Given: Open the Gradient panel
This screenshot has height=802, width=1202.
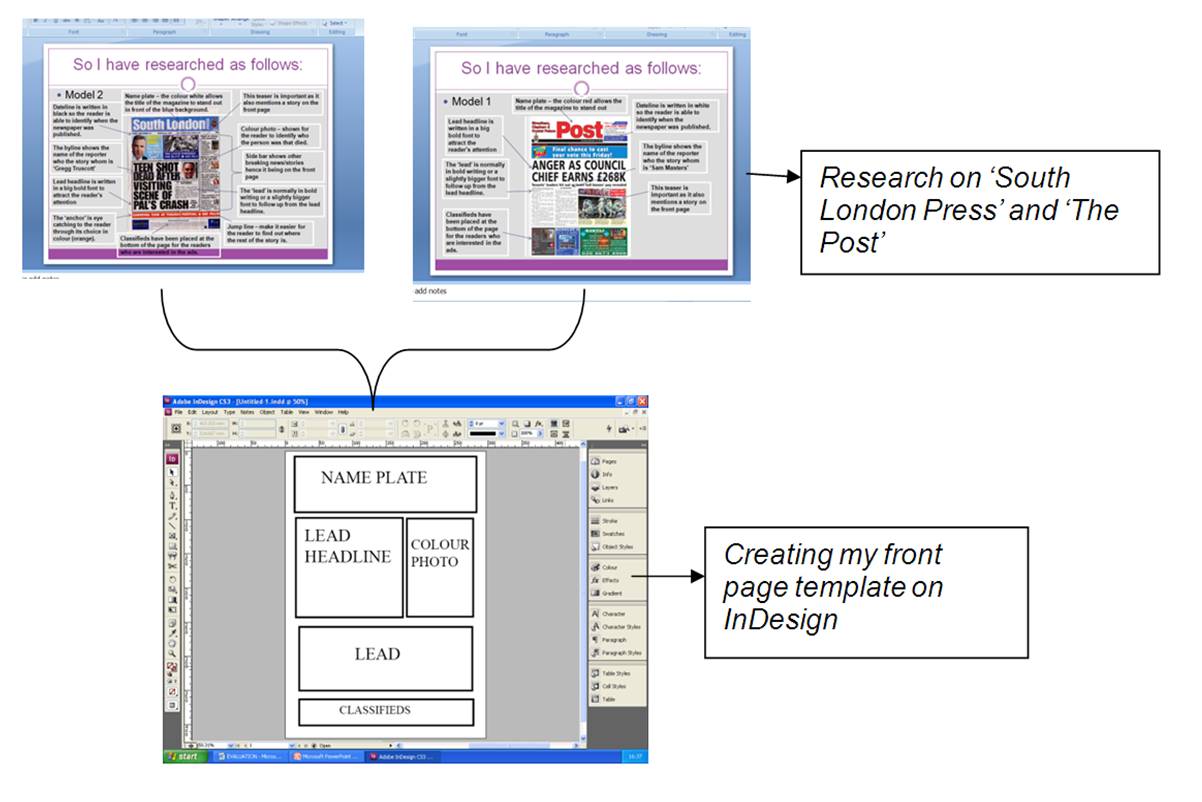Looking at the screenshot, I should click(608, 593).
